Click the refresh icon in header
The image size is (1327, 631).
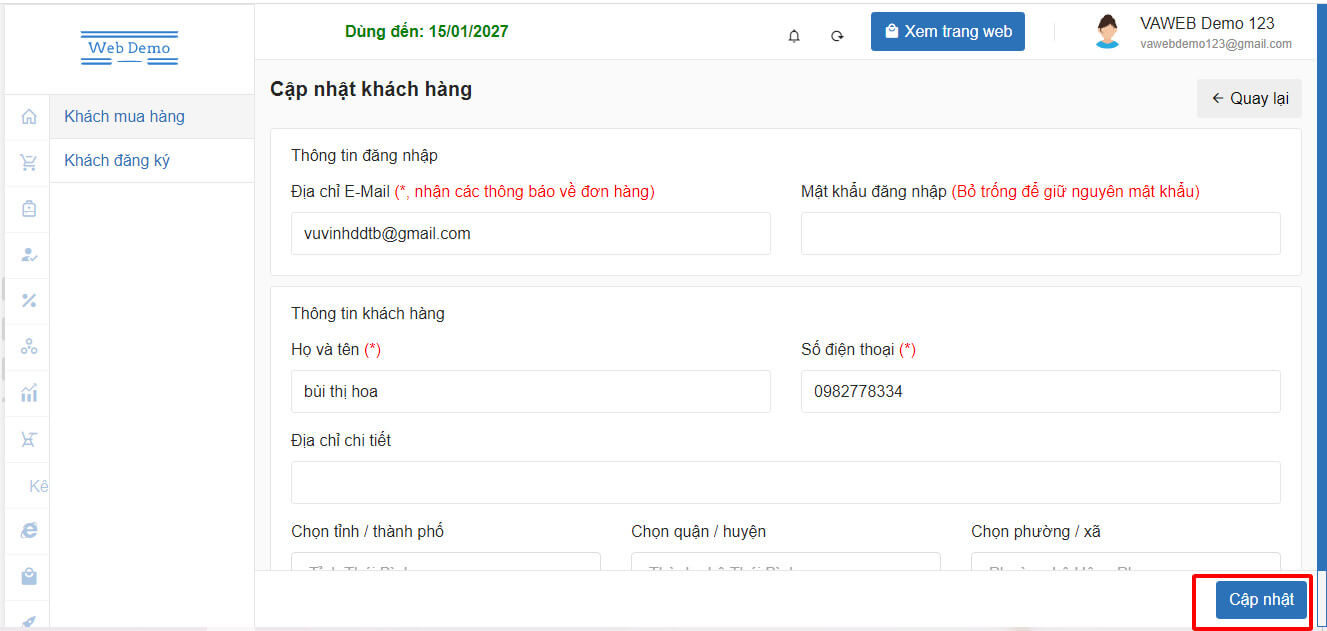(x=837, y=36)
